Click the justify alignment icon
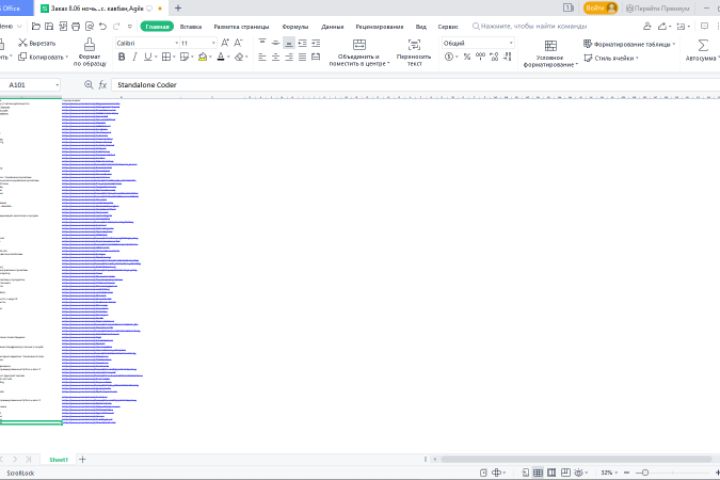This screenshot has width=720, height=480. 302,57
